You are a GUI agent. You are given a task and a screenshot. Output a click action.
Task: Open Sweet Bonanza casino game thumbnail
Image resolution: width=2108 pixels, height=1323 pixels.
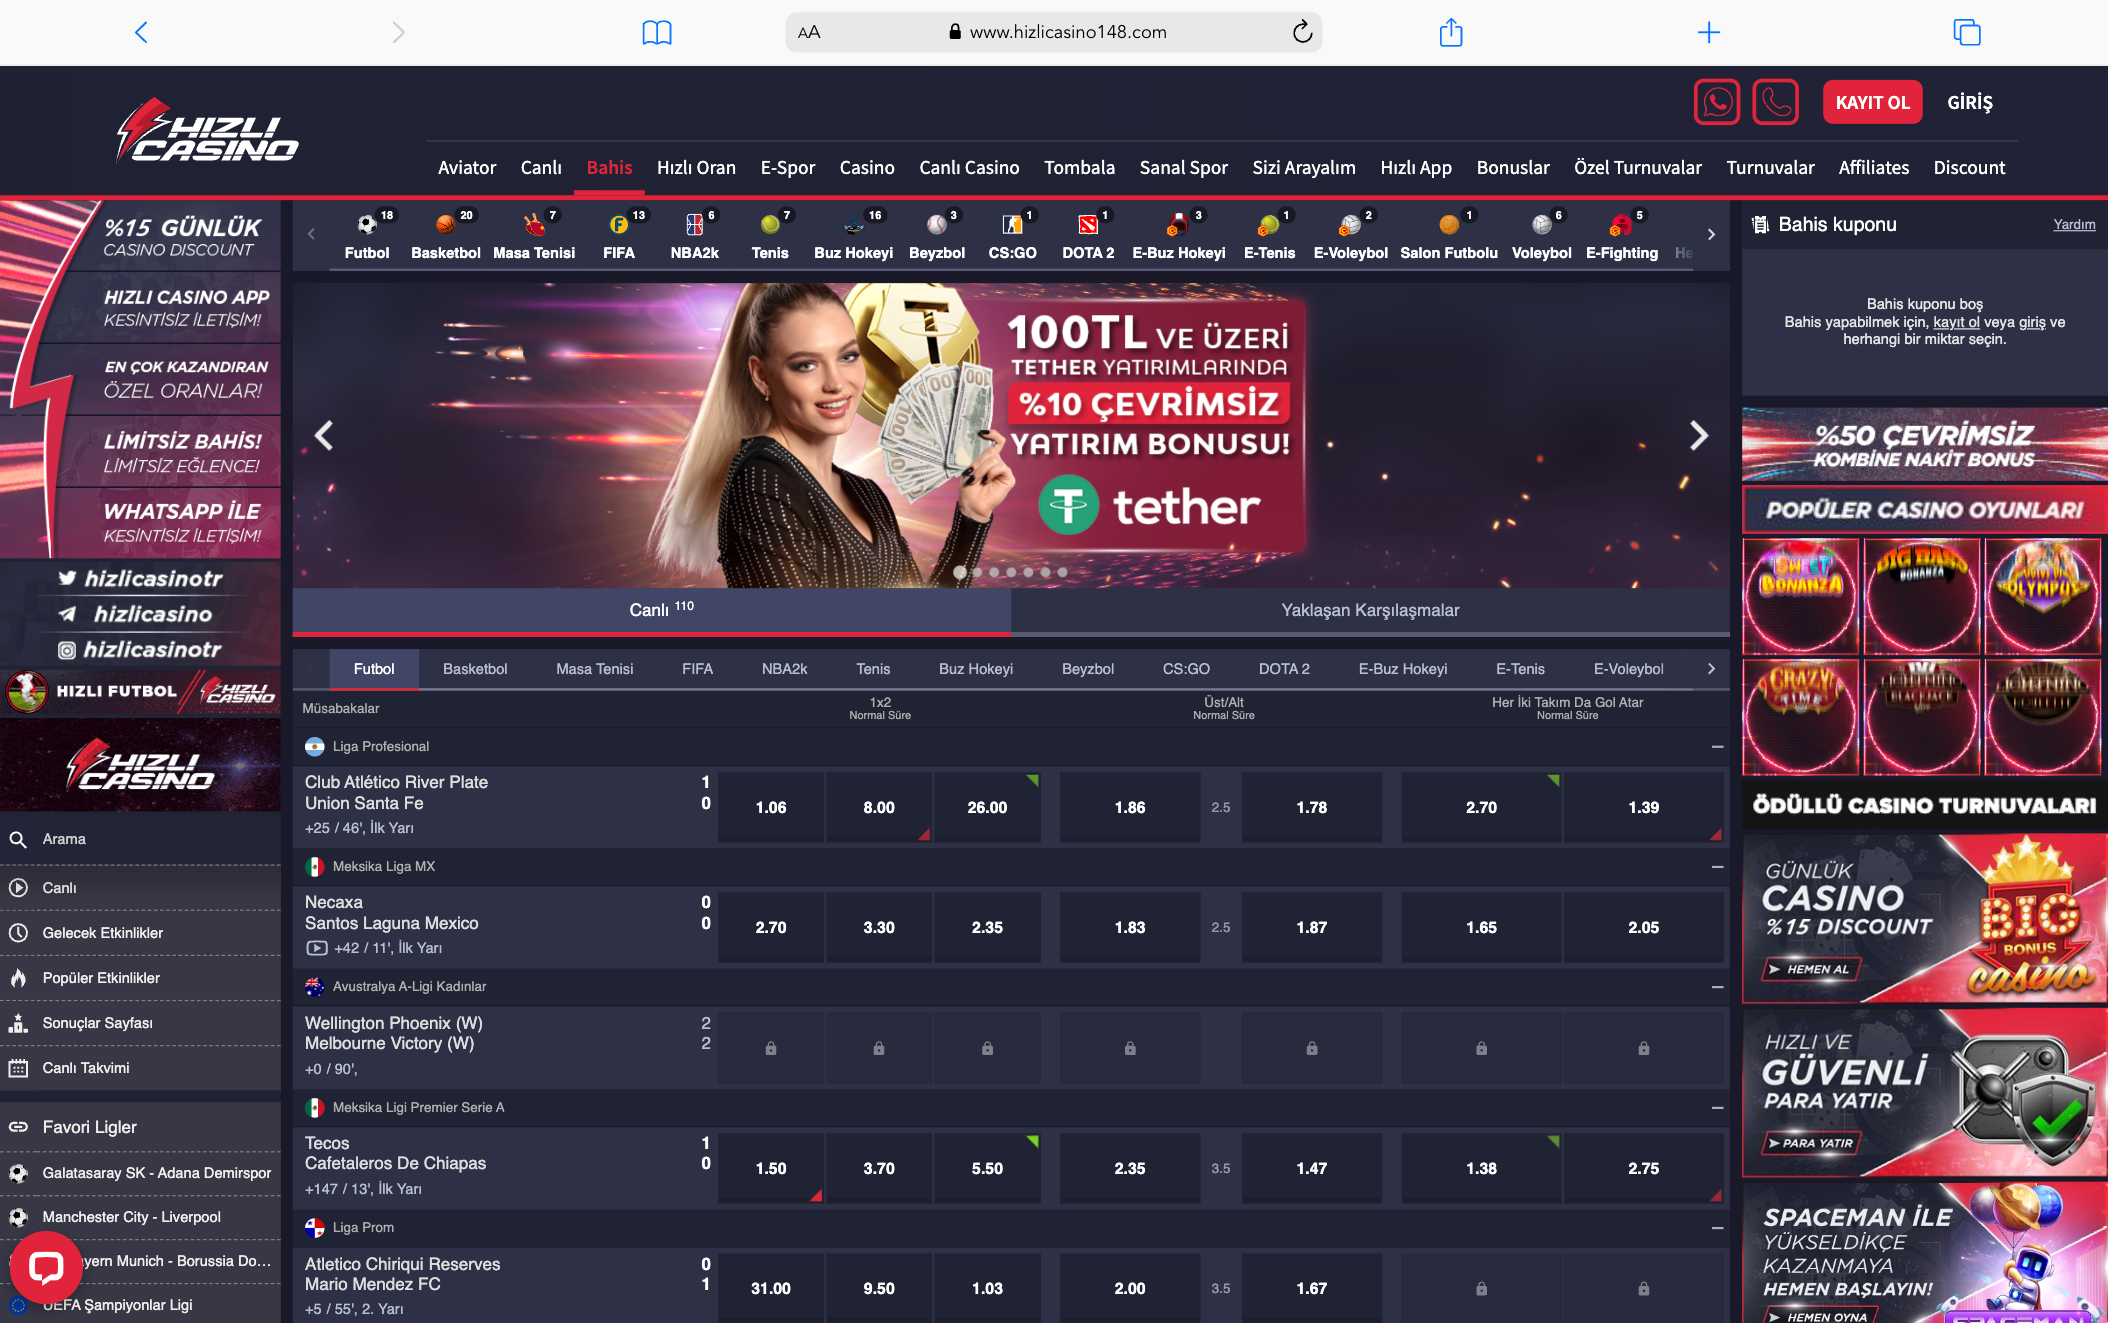[x=1801, y=596]
